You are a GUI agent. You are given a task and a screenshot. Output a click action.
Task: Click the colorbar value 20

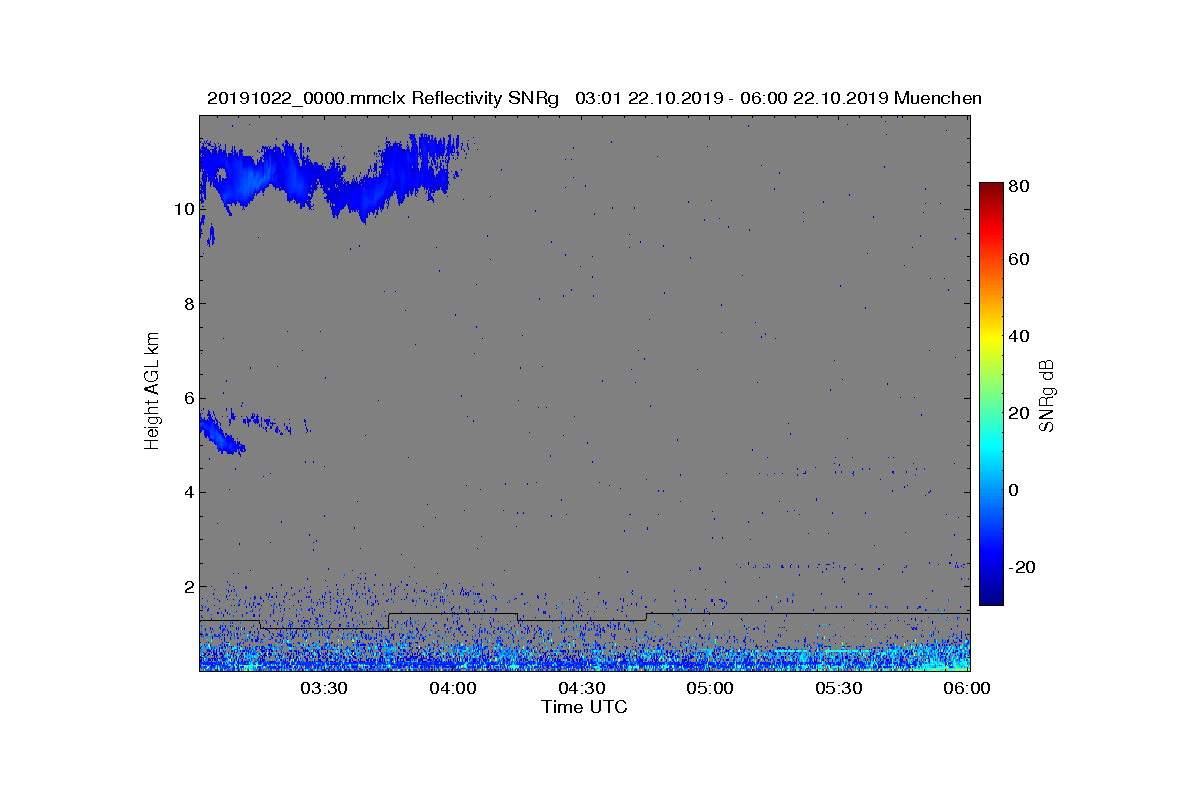pyautogui.click(x=1020, y=414)
